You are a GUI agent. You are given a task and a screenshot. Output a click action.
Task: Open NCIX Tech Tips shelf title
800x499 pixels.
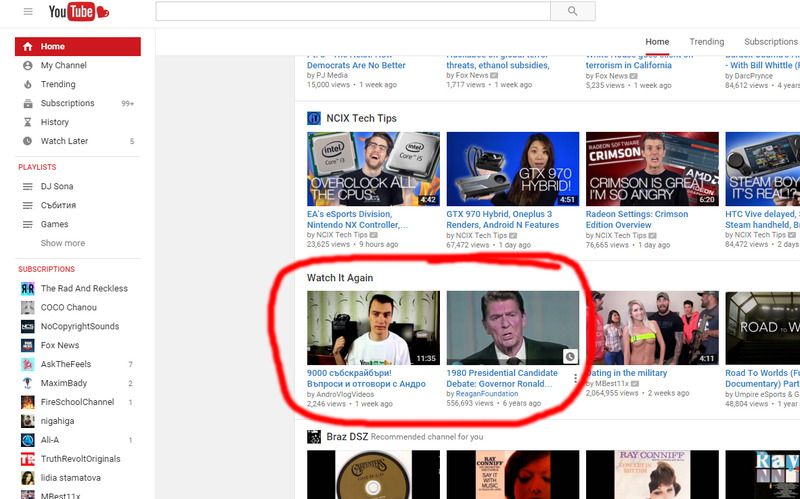pyautogui.click(x=361, y=118)
